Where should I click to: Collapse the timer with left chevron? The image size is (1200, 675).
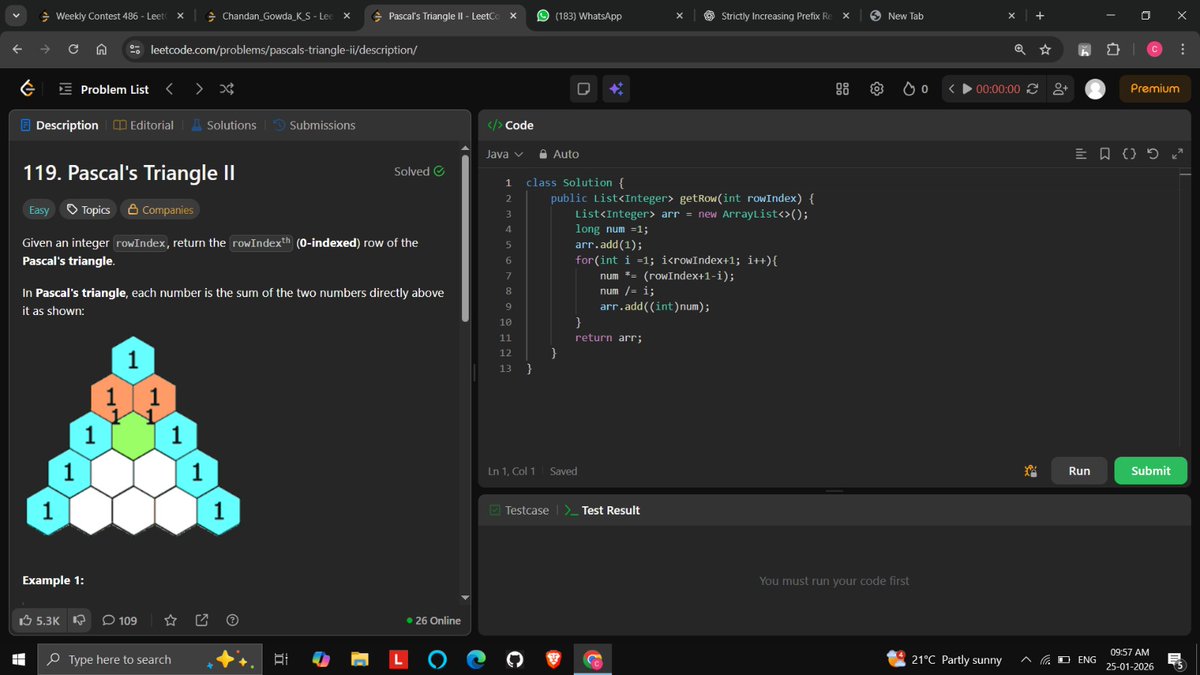click(951, 89)
